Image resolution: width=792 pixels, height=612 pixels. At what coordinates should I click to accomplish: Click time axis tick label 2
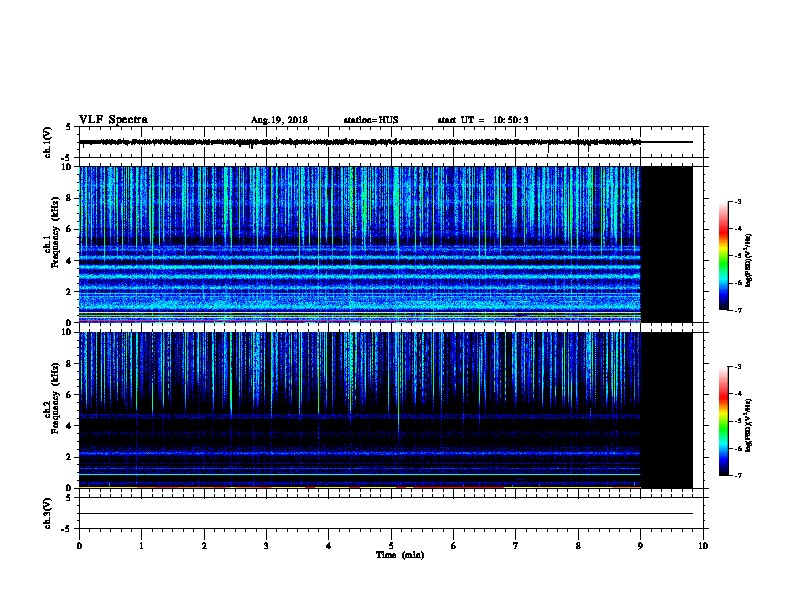204,546
